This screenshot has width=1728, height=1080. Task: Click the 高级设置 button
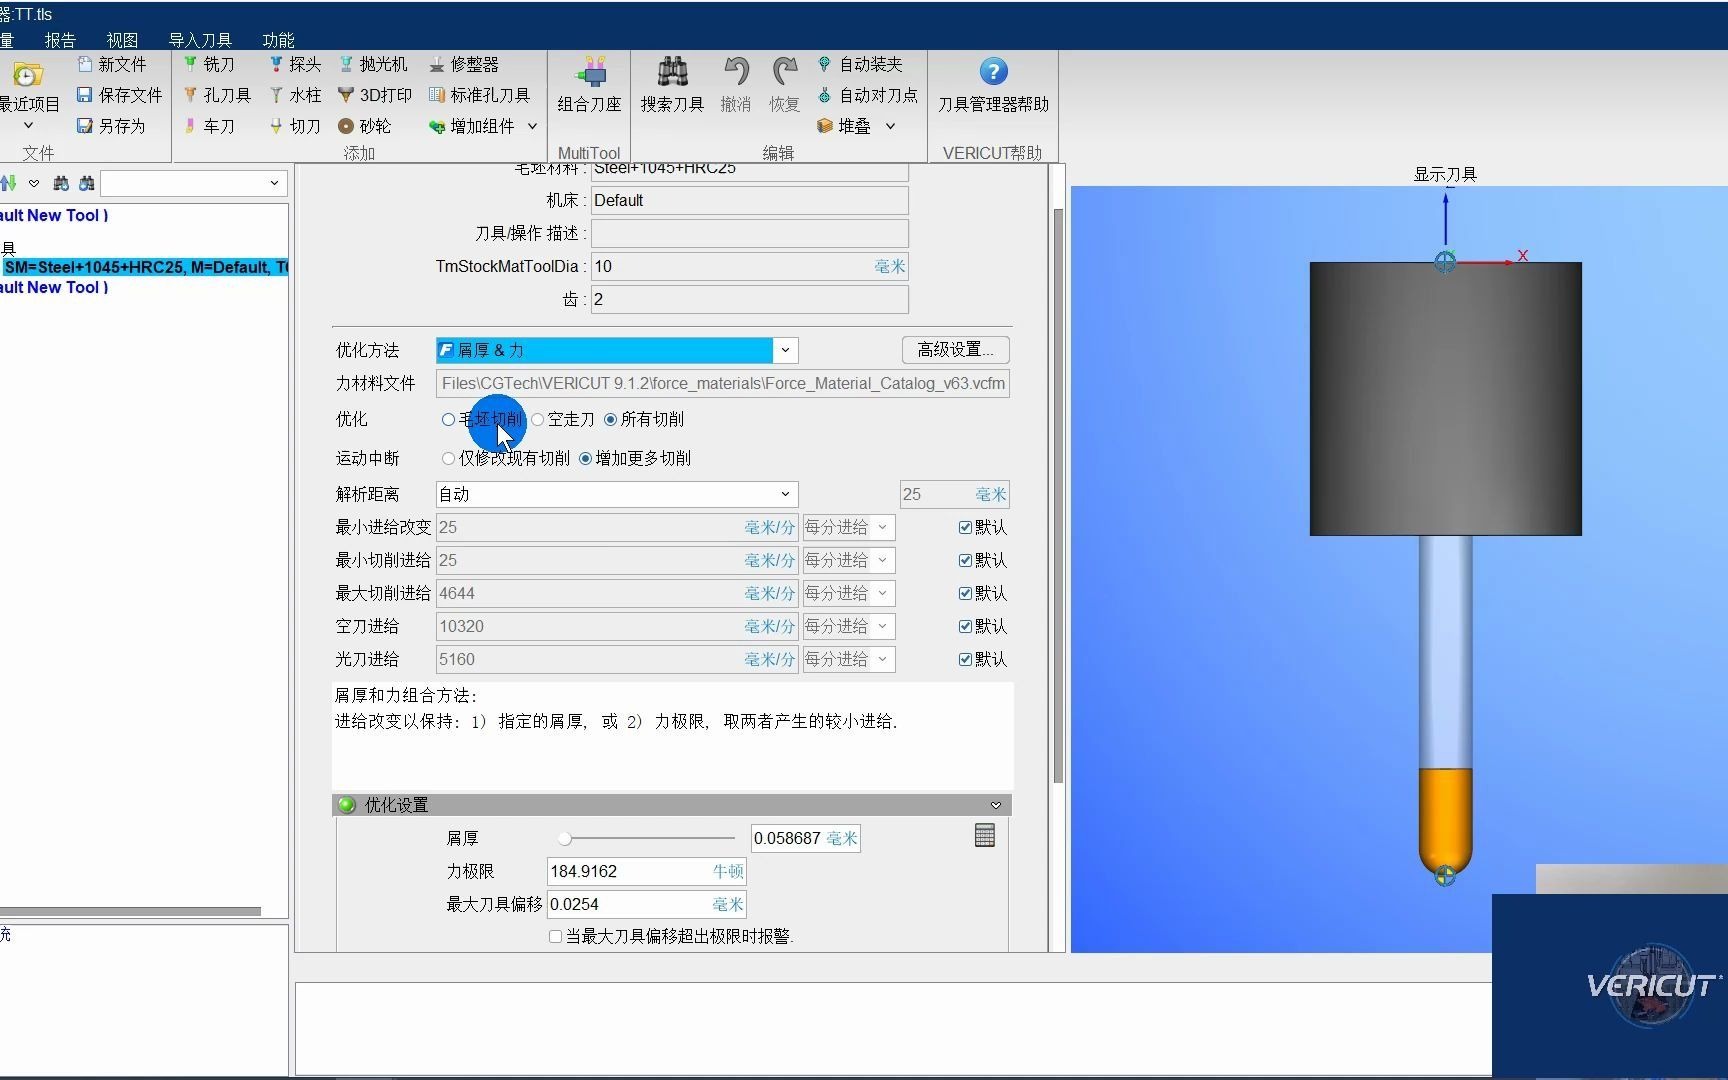[x=954, y=349]
